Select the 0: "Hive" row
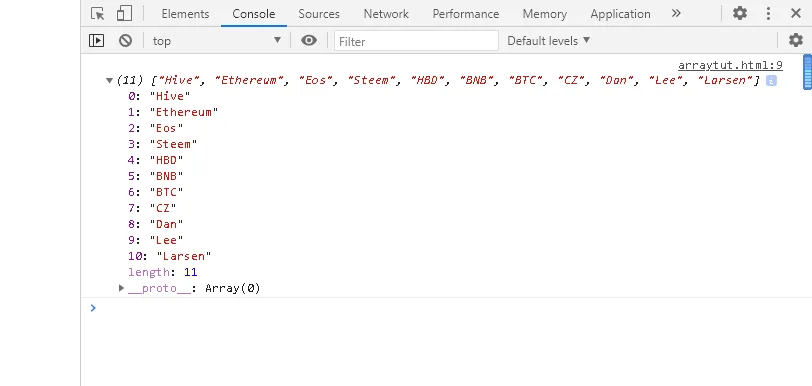The image size is (812, 386). [160, 96]
